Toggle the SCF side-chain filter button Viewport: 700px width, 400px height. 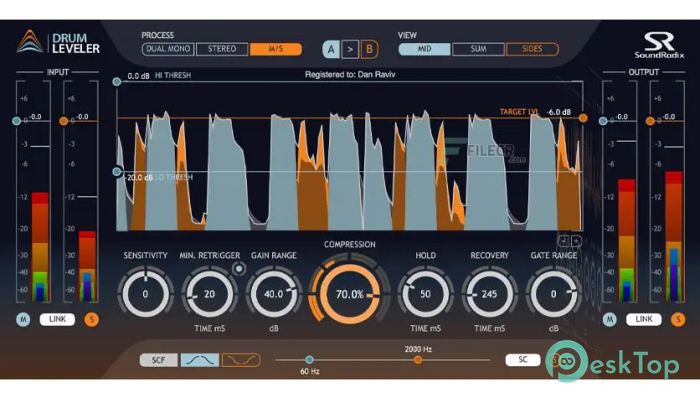coord(158,360)
